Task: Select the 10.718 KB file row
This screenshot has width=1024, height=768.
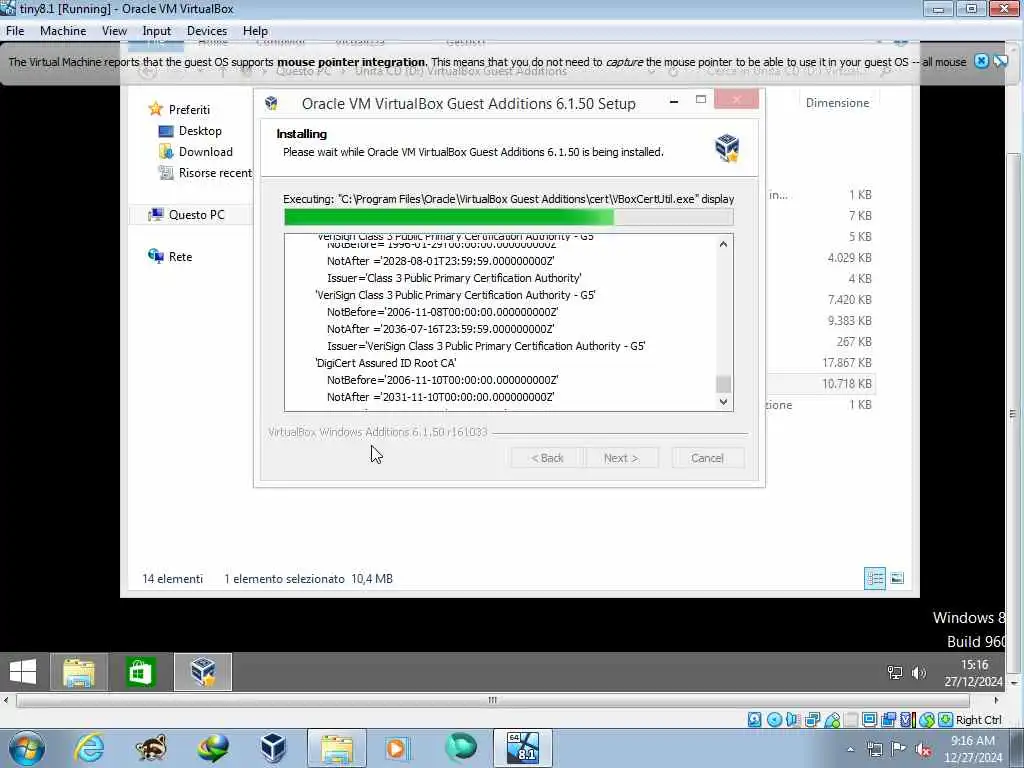Action: [822, 383]
